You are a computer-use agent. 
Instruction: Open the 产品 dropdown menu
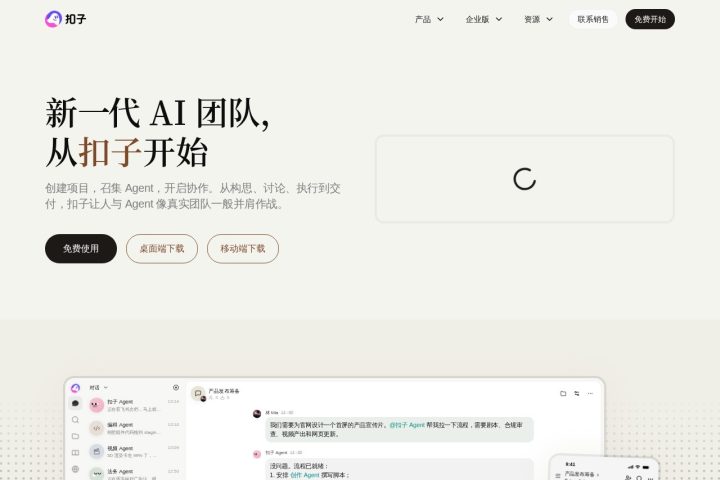(429, 19)
